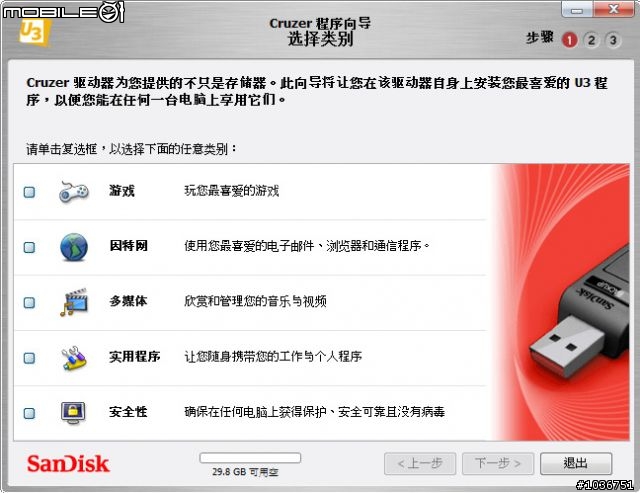Click the 退出 exit button
The image size is (640, 493).
point(576,464)
